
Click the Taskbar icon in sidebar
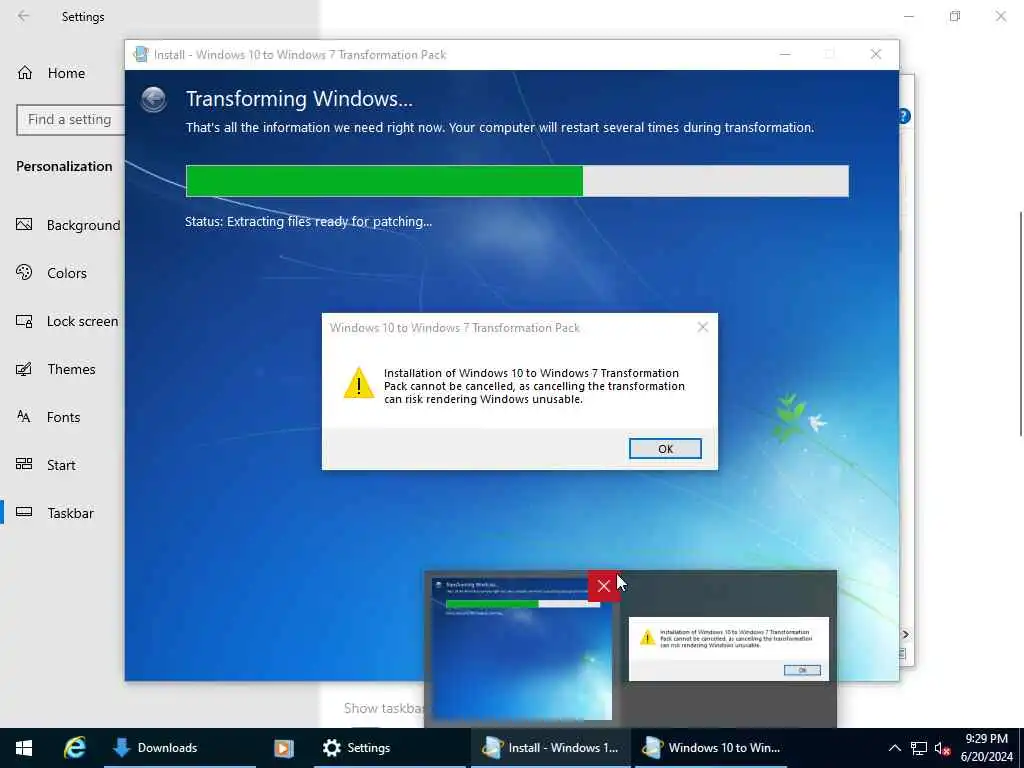click(24, 511)
